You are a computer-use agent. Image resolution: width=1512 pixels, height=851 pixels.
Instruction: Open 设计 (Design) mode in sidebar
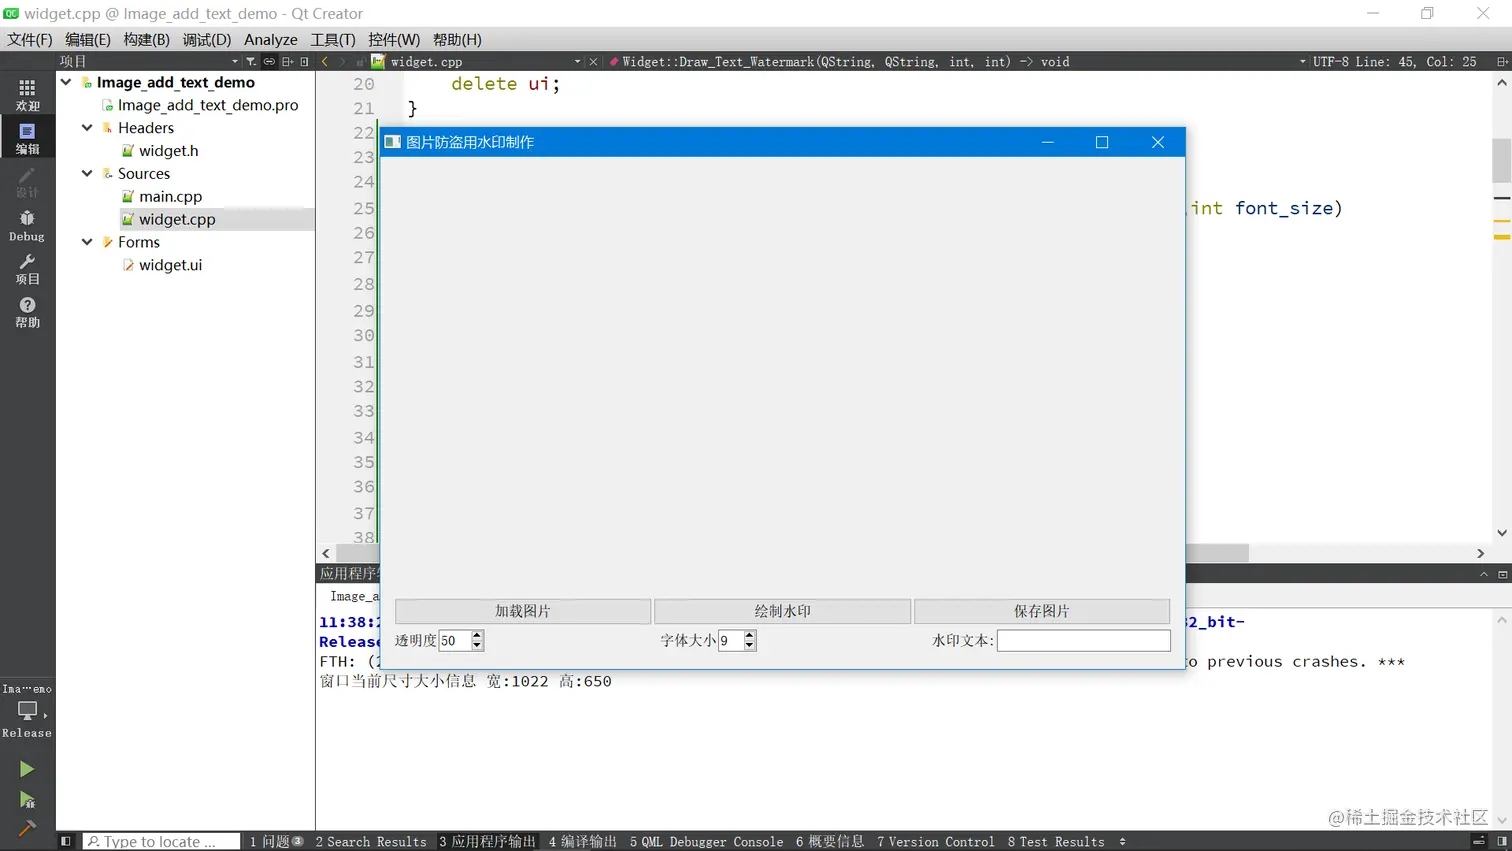pos(27,182)
